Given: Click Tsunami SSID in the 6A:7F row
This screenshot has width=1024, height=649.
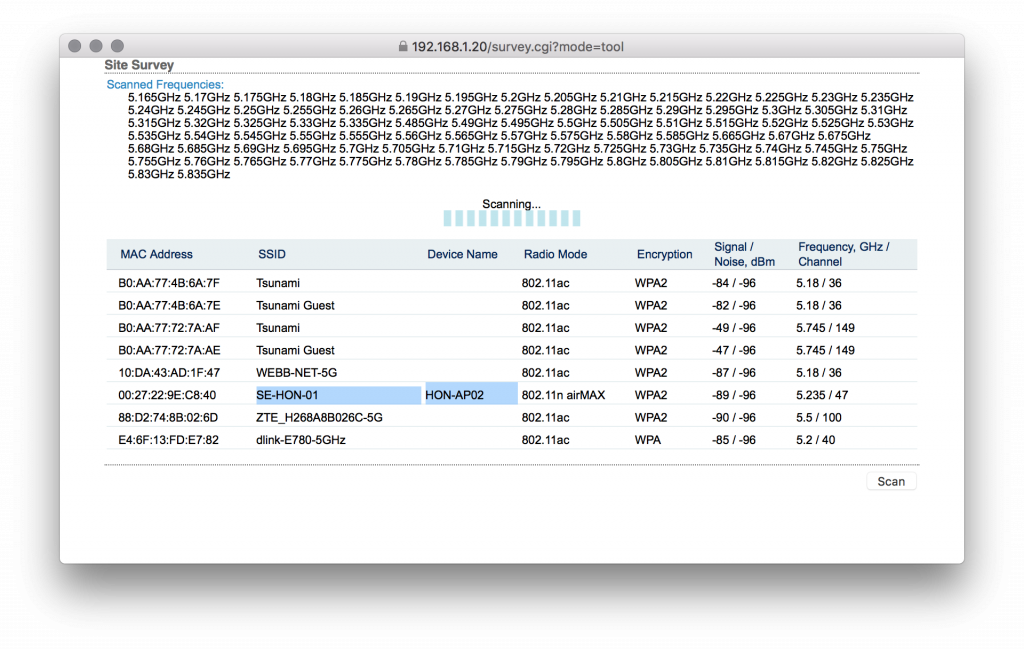Looking at the screenshot, I should 278,283.
